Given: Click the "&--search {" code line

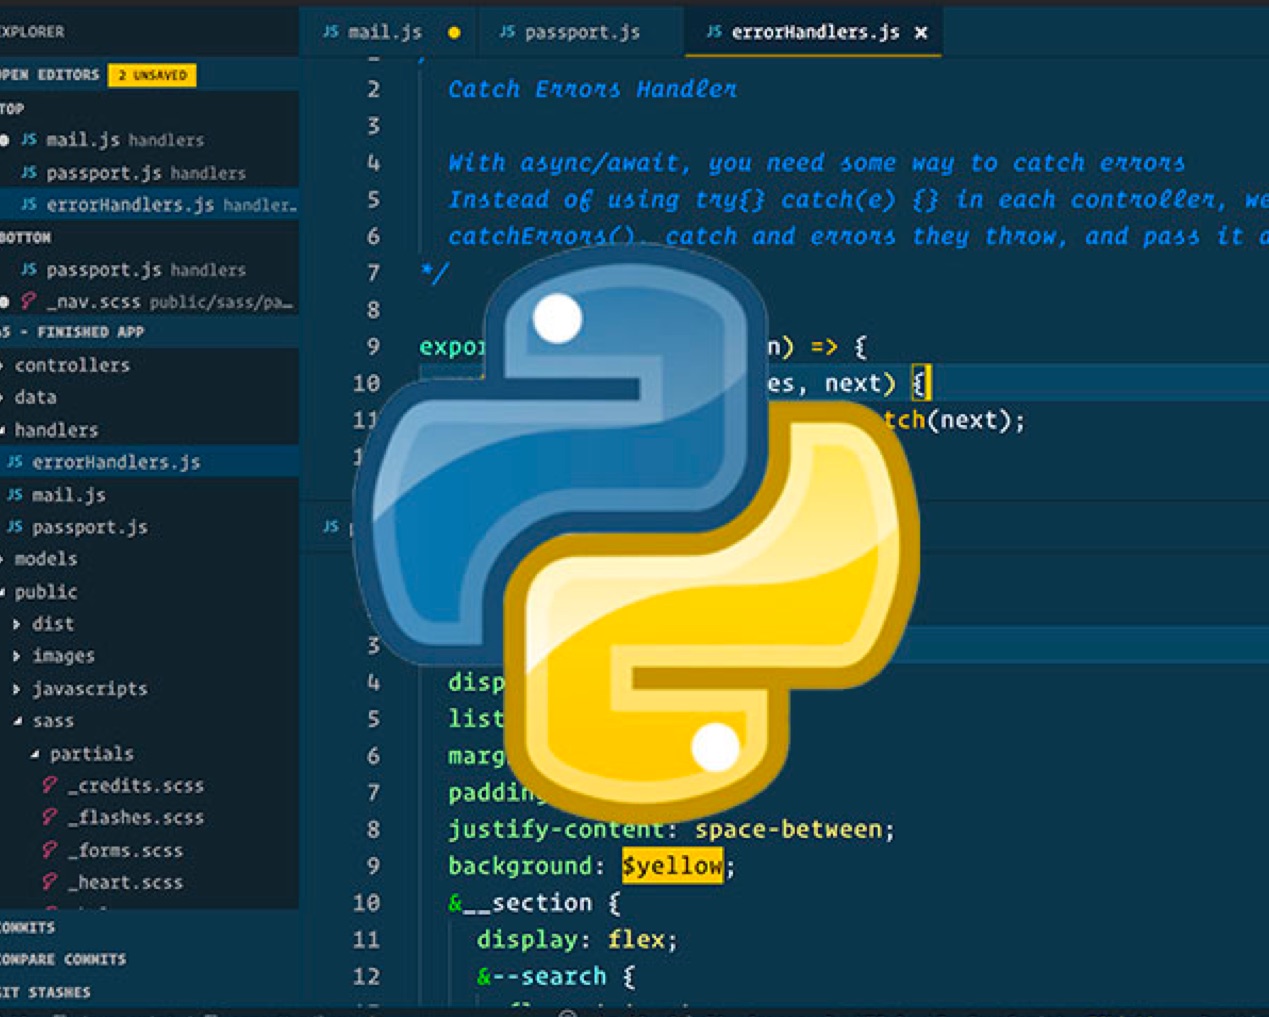Looking at the screenshot, I should click(x=555, y=977).
